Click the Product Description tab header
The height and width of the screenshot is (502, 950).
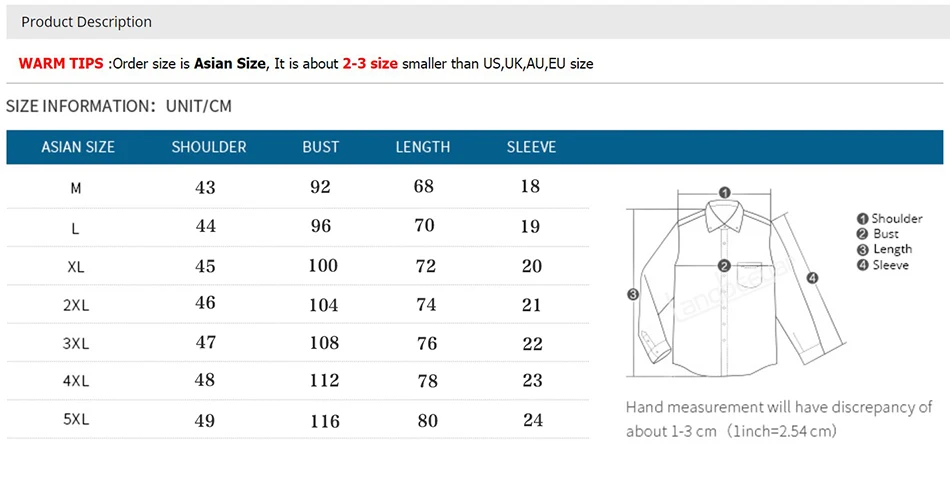(x=87, y=22)
